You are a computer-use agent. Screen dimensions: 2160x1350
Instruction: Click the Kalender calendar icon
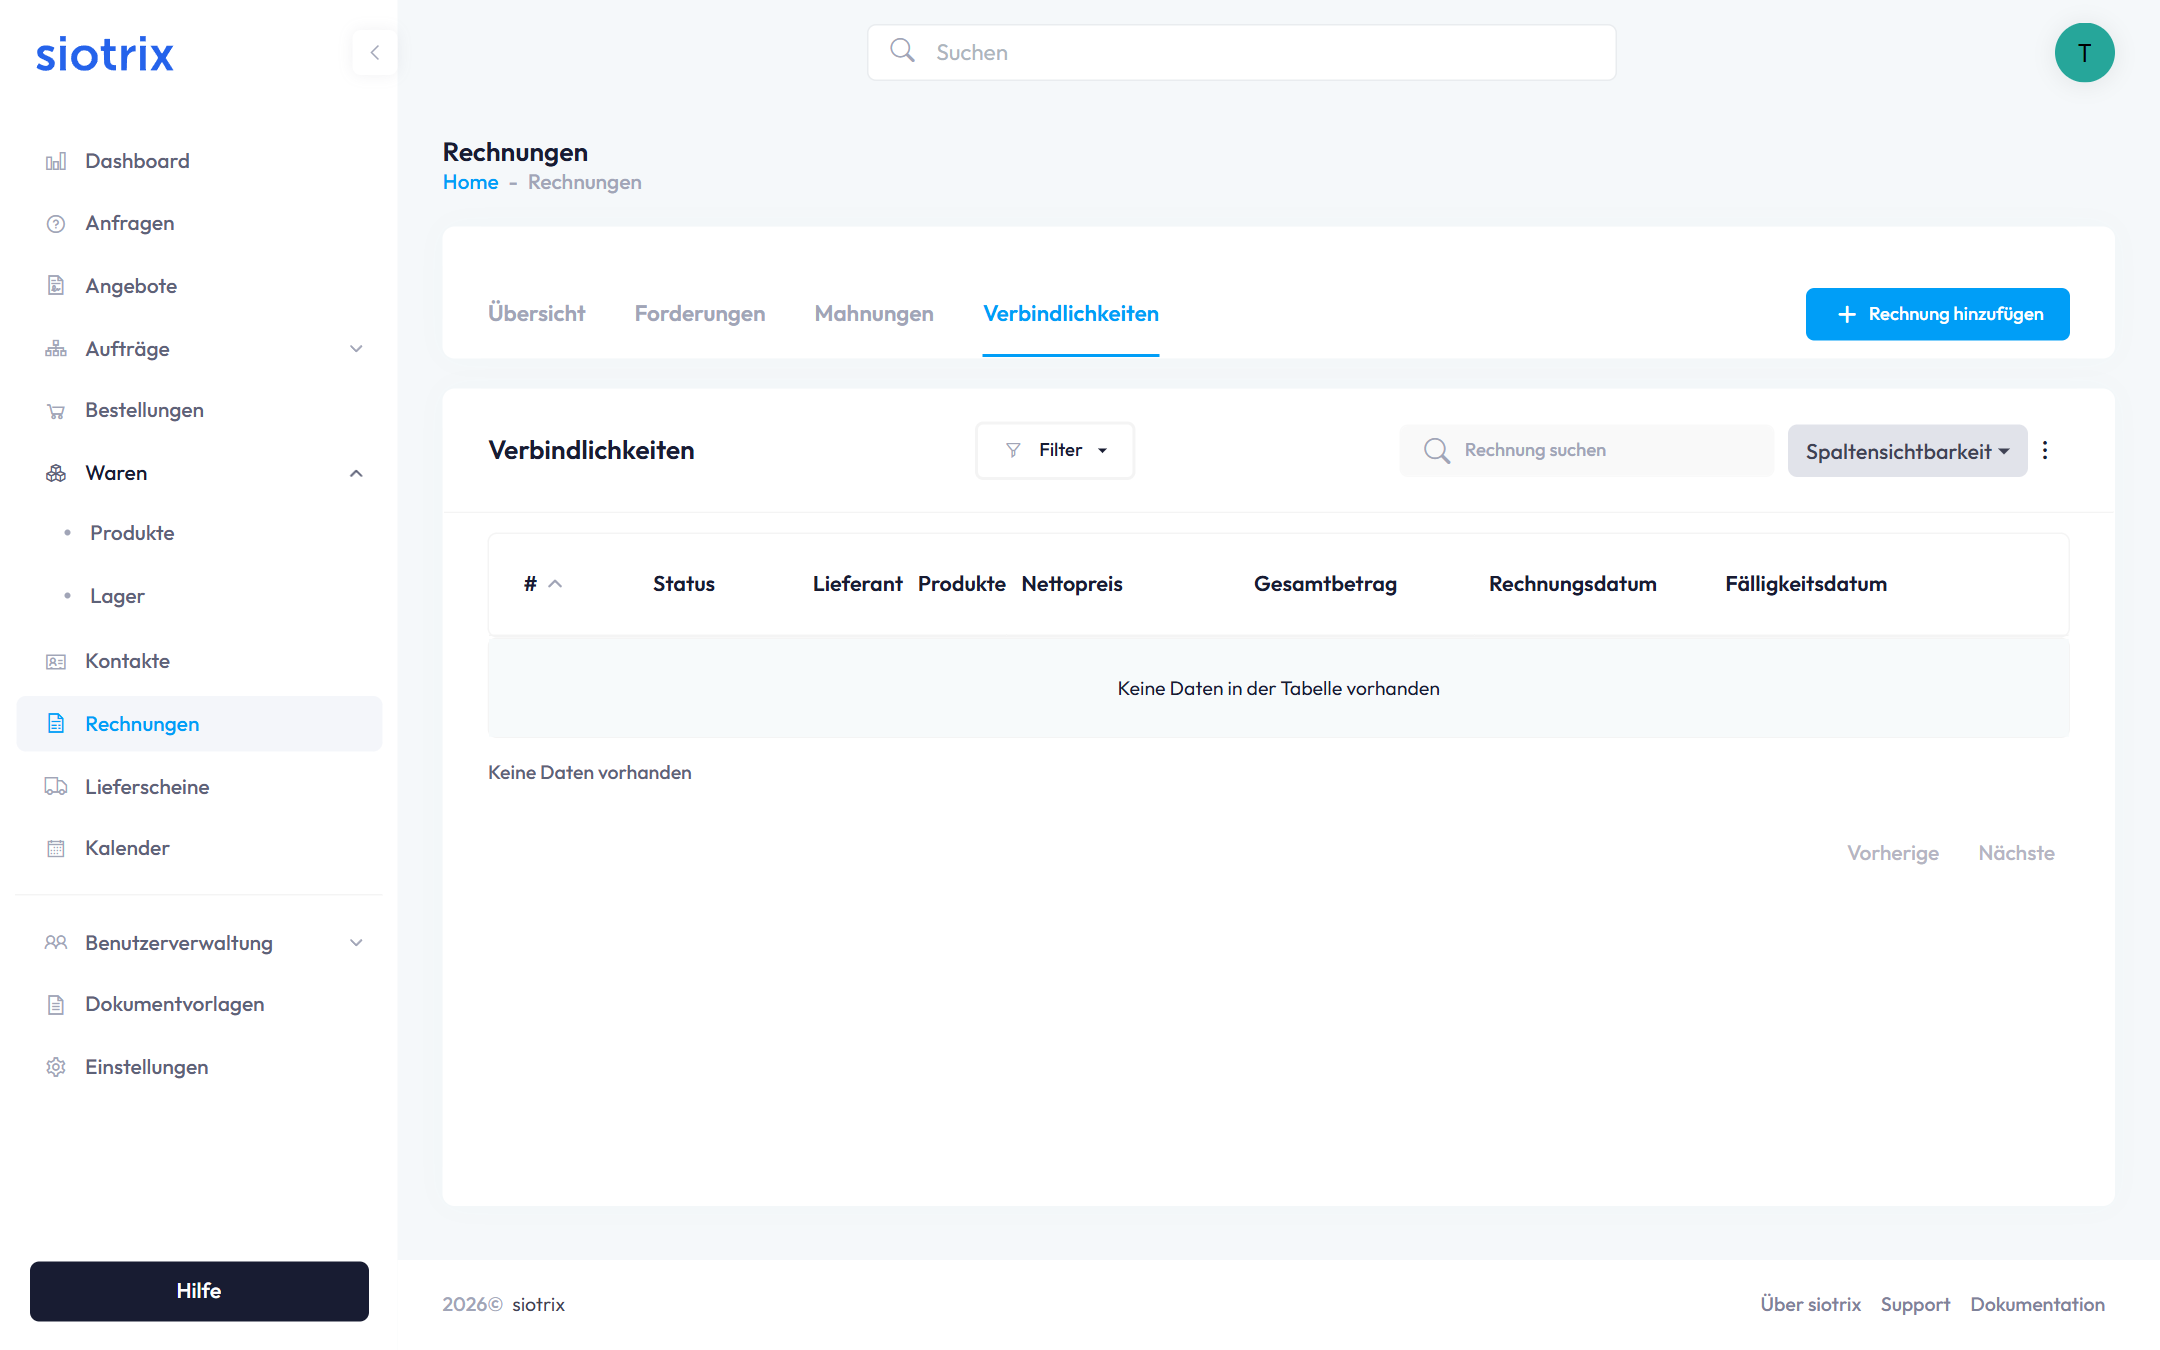tap(56, 849)
